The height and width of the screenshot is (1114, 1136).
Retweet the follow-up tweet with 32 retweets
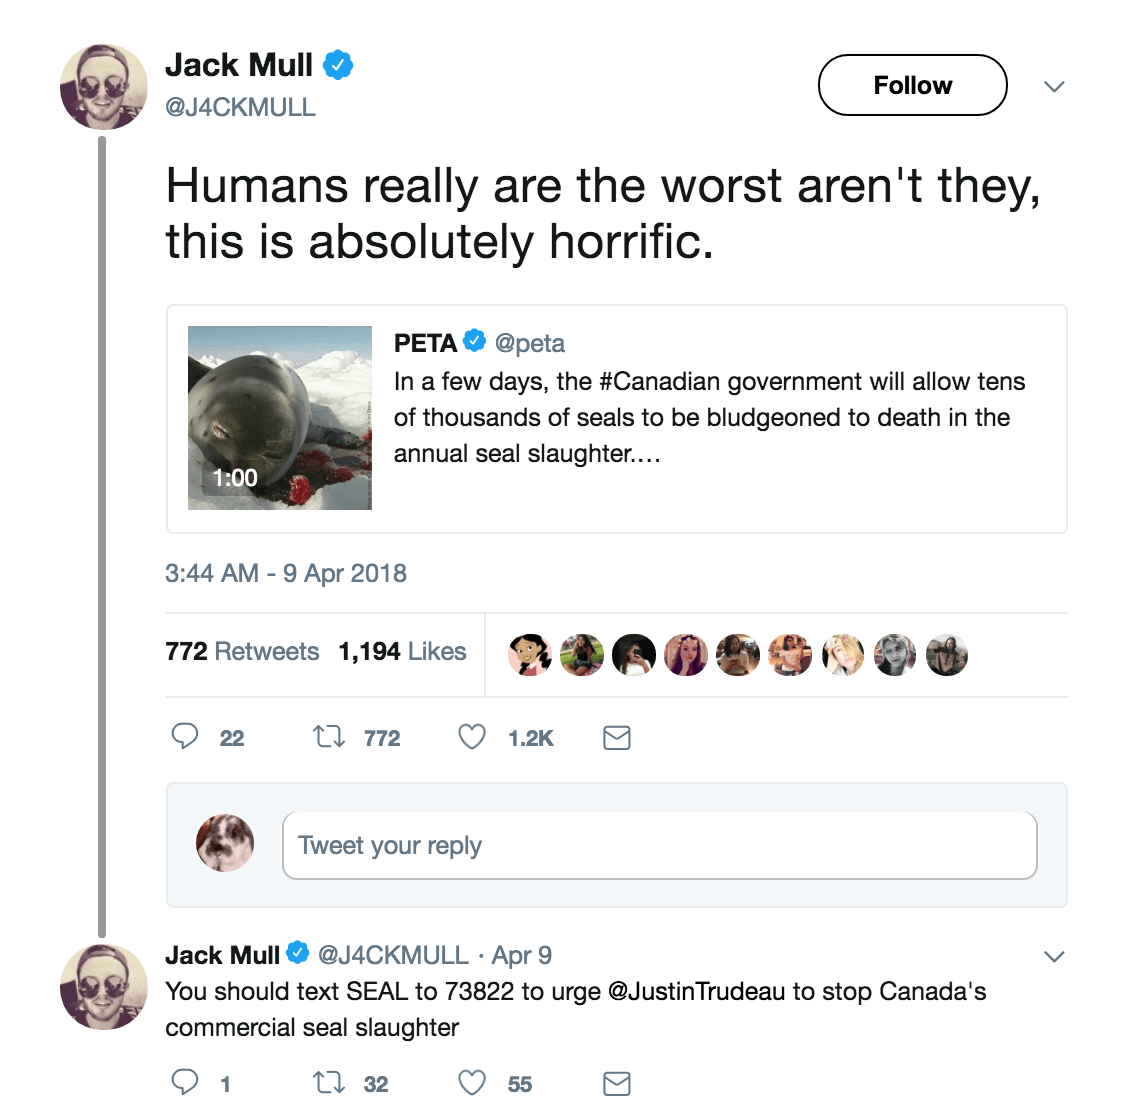click(328, 1084)
